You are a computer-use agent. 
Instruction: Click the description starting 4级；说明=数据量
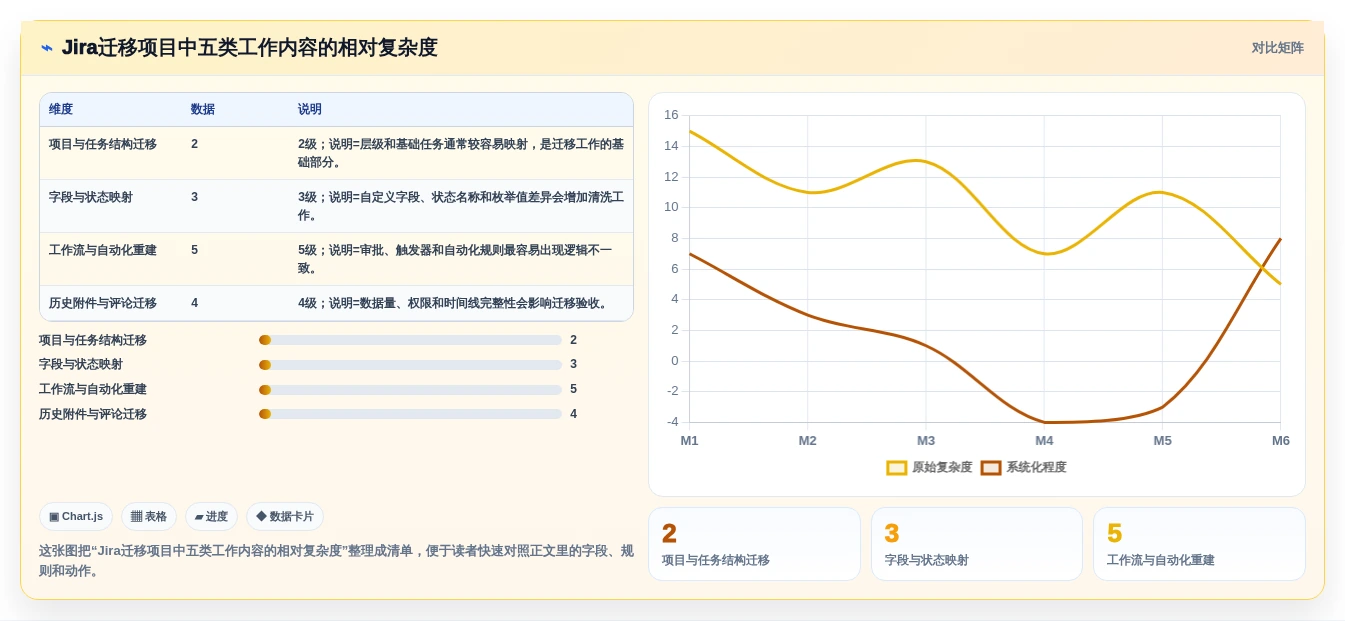tap(453, 303)
